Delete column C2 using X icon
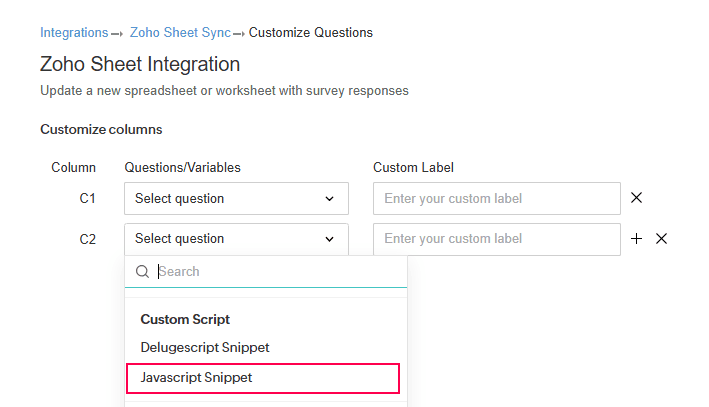 pos(661,239)
